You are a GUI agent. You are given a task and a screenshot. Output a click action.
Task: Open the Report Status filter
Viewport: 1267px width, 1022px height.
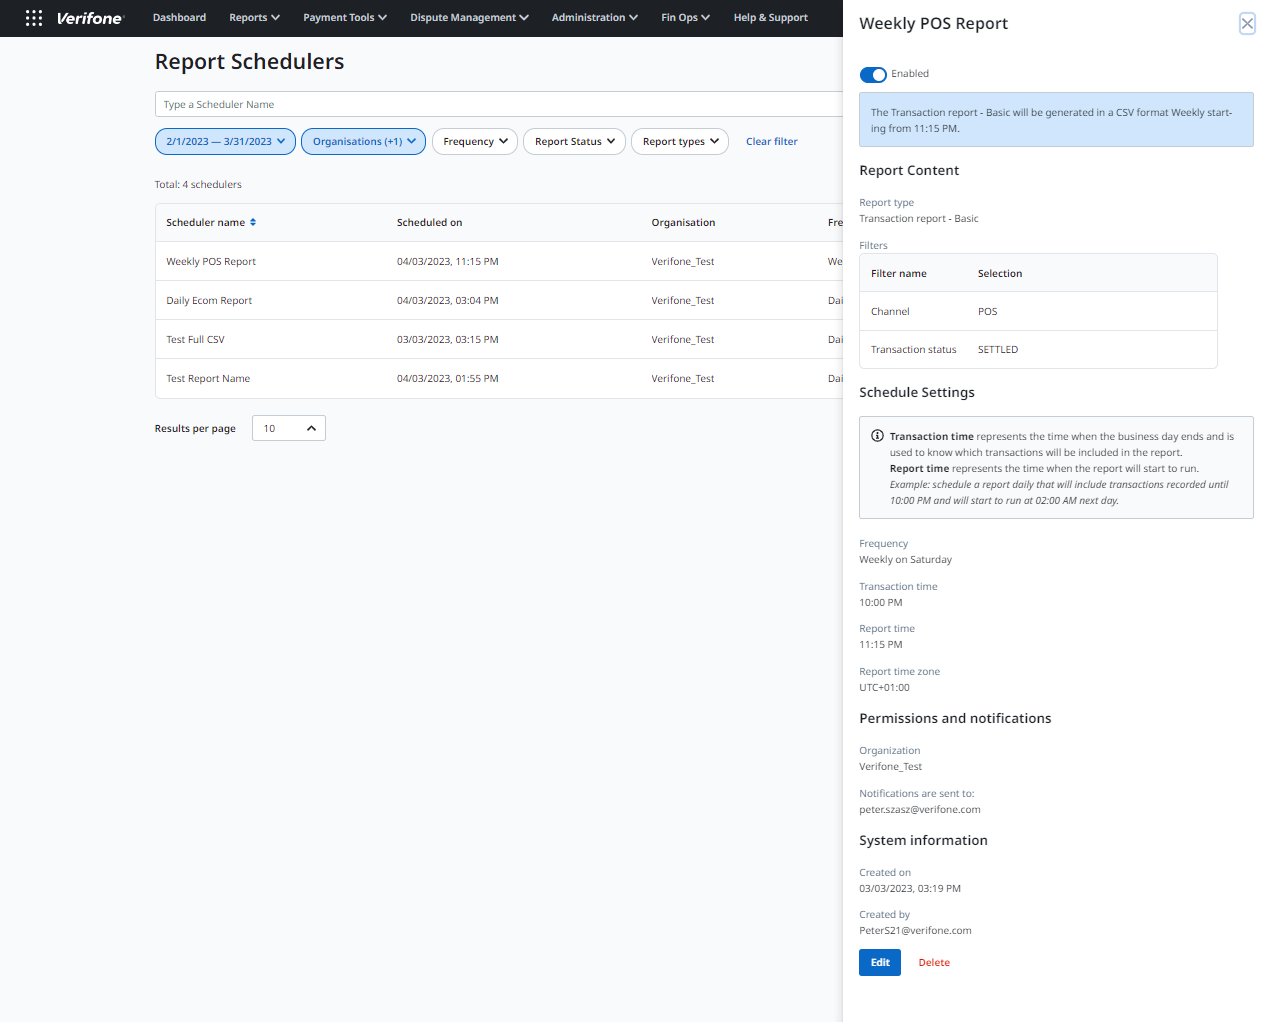pos(574,141)
